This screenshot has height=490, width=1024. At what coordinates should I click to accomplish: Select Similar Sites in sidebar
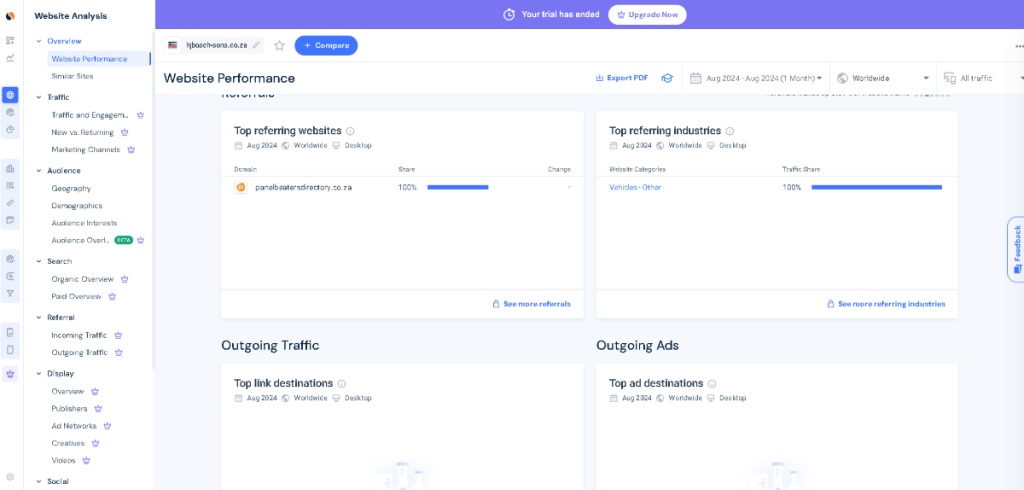point(72,76)
